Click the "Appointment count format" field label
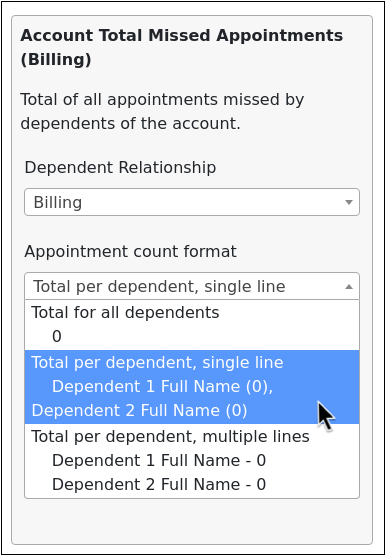 click(x=130, y=252)
